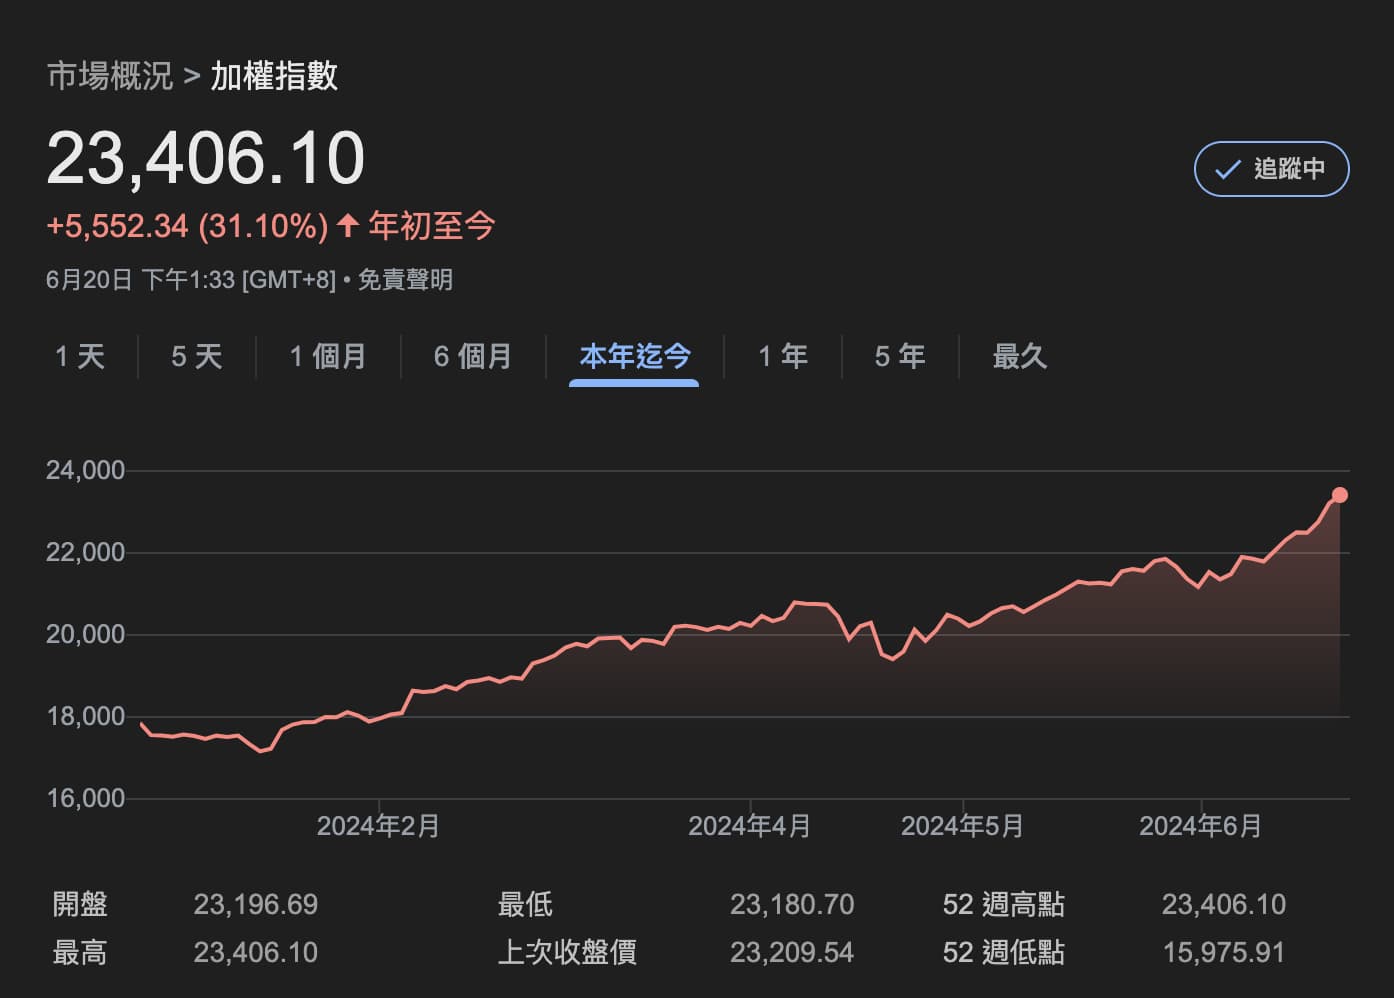Switch to the 5 天 range tab
1394x998 pixels.
(196, 356)
